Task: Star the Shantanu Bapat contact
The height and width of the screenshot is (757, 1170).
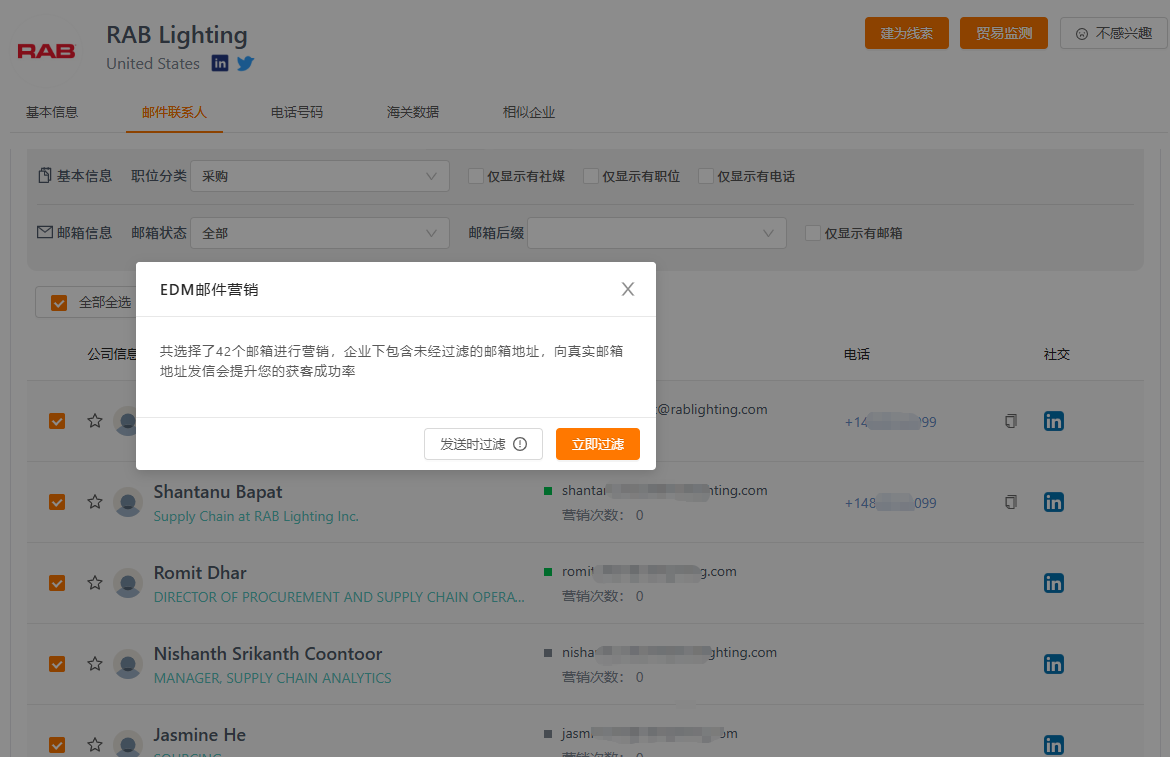Action: [95, 502]
